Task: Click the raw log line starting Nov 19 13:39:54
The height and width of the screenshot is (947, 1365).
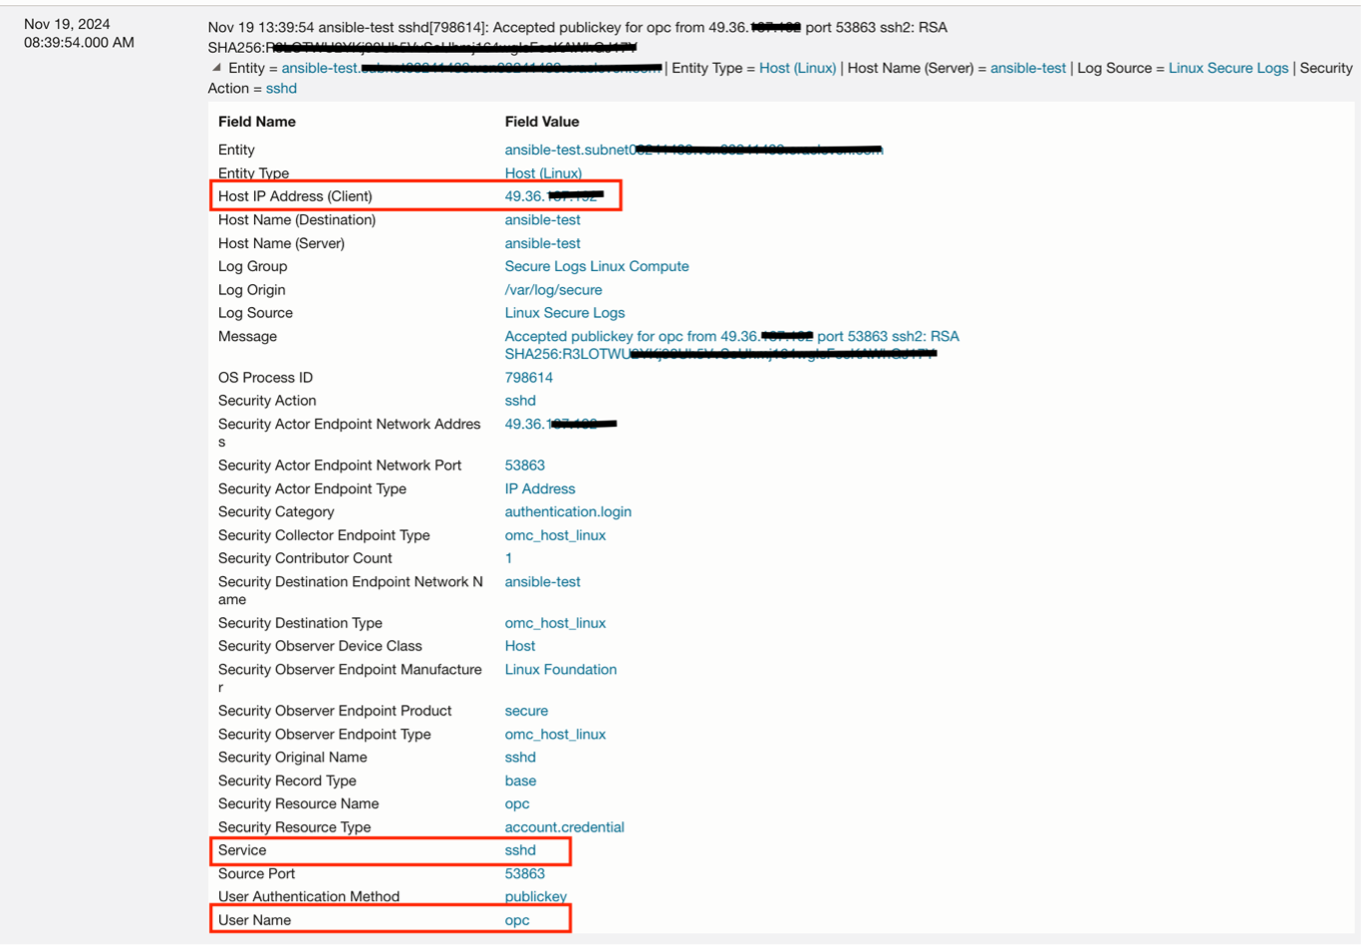Action: click(578, 37)
